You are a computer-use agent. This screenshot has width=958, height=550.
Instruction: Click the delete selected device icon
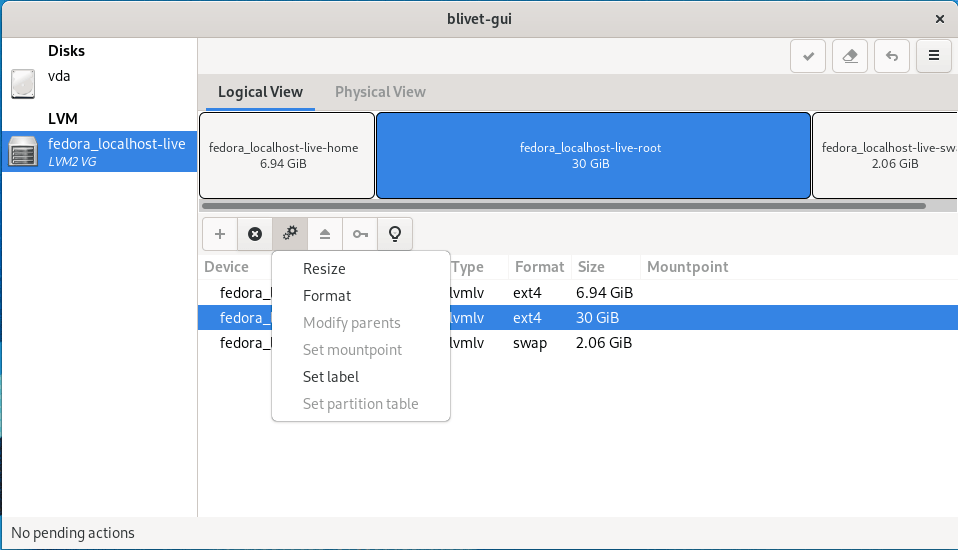(255, 234)
